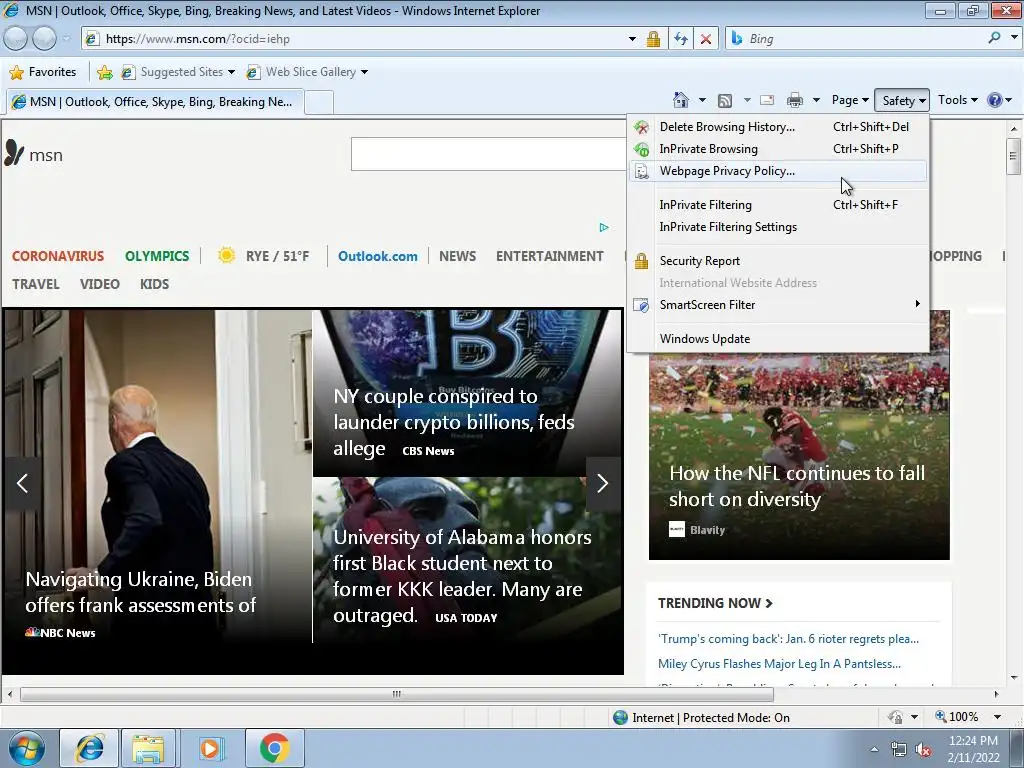The width and height of the screenshot is (1024, 768).
Task: Open the zoom level 100% dropdown arrow
Action: click(997, 717)
